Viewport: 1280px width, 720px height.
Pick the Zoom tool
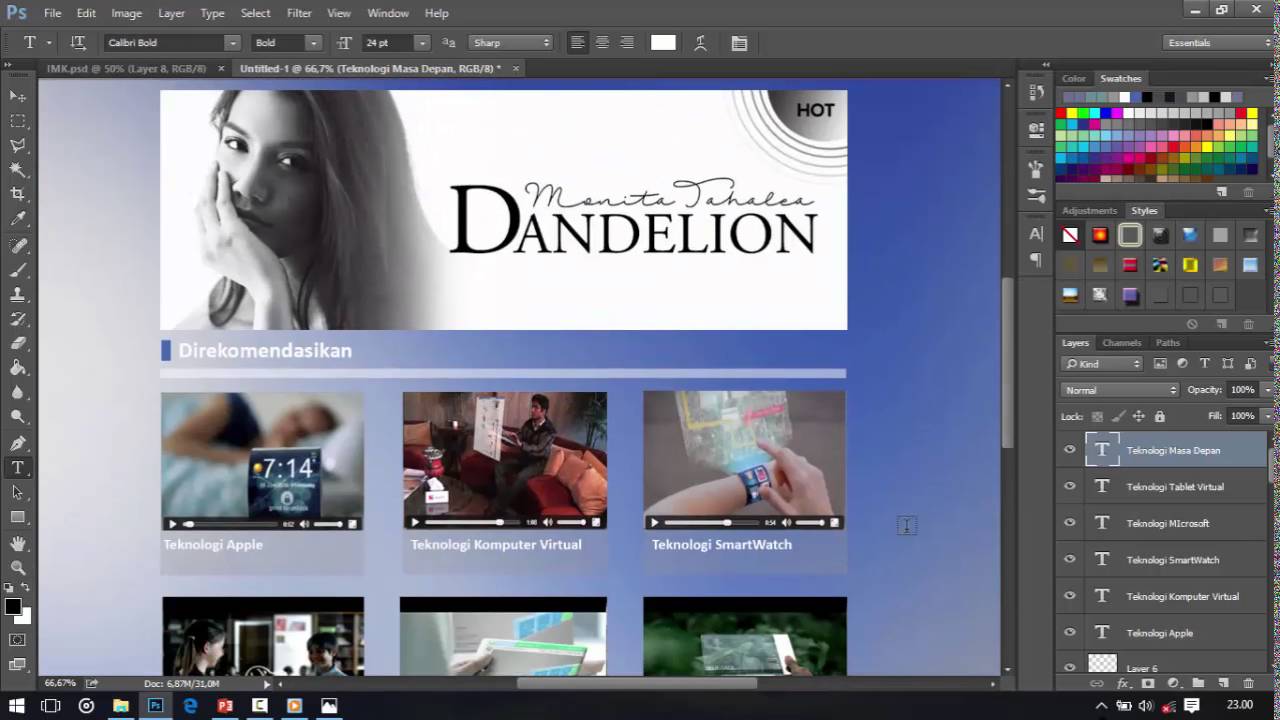pos(18,568)
